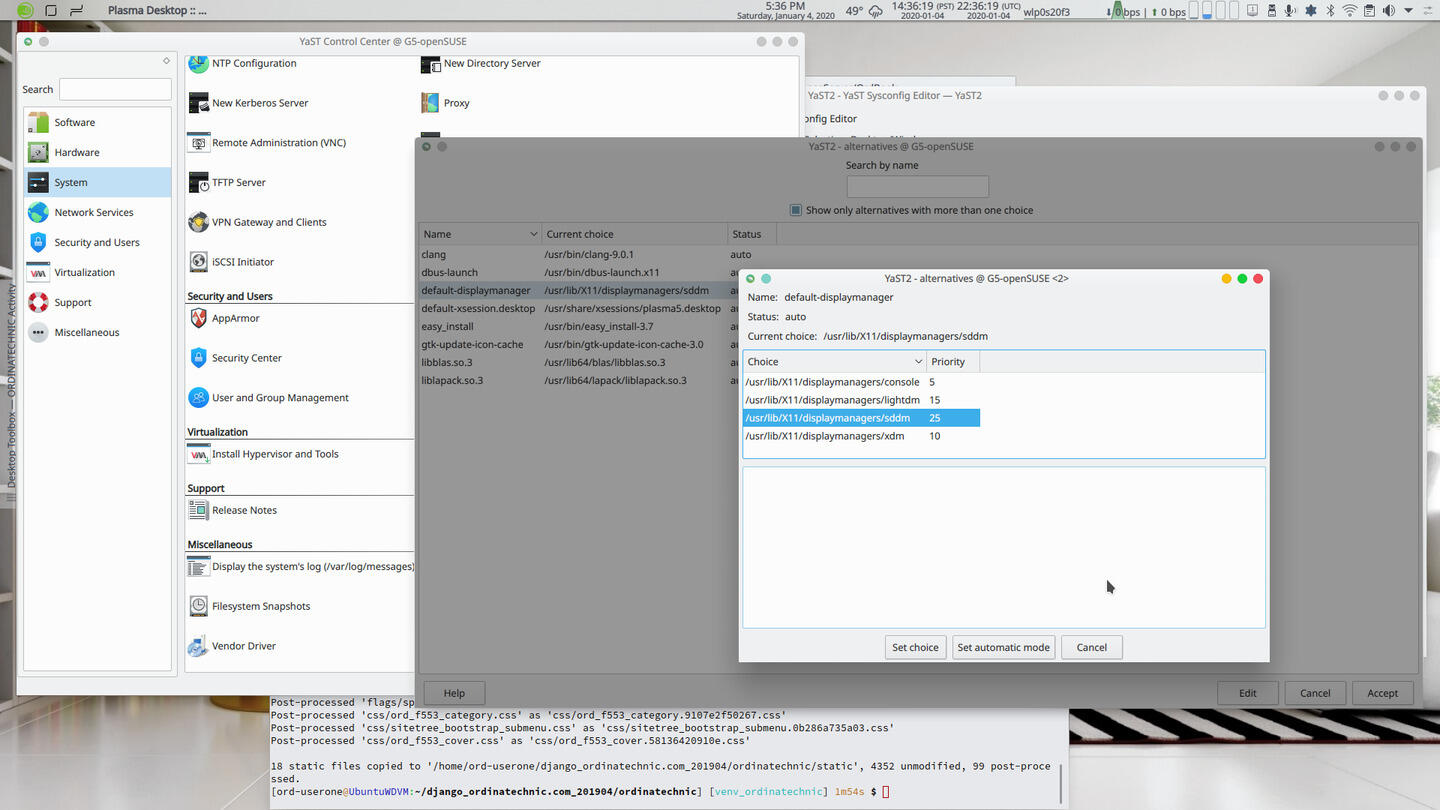Viewport: 1440px width, 810px height.
Task: Open User and Group Management module
Action: tap(268, 397)
